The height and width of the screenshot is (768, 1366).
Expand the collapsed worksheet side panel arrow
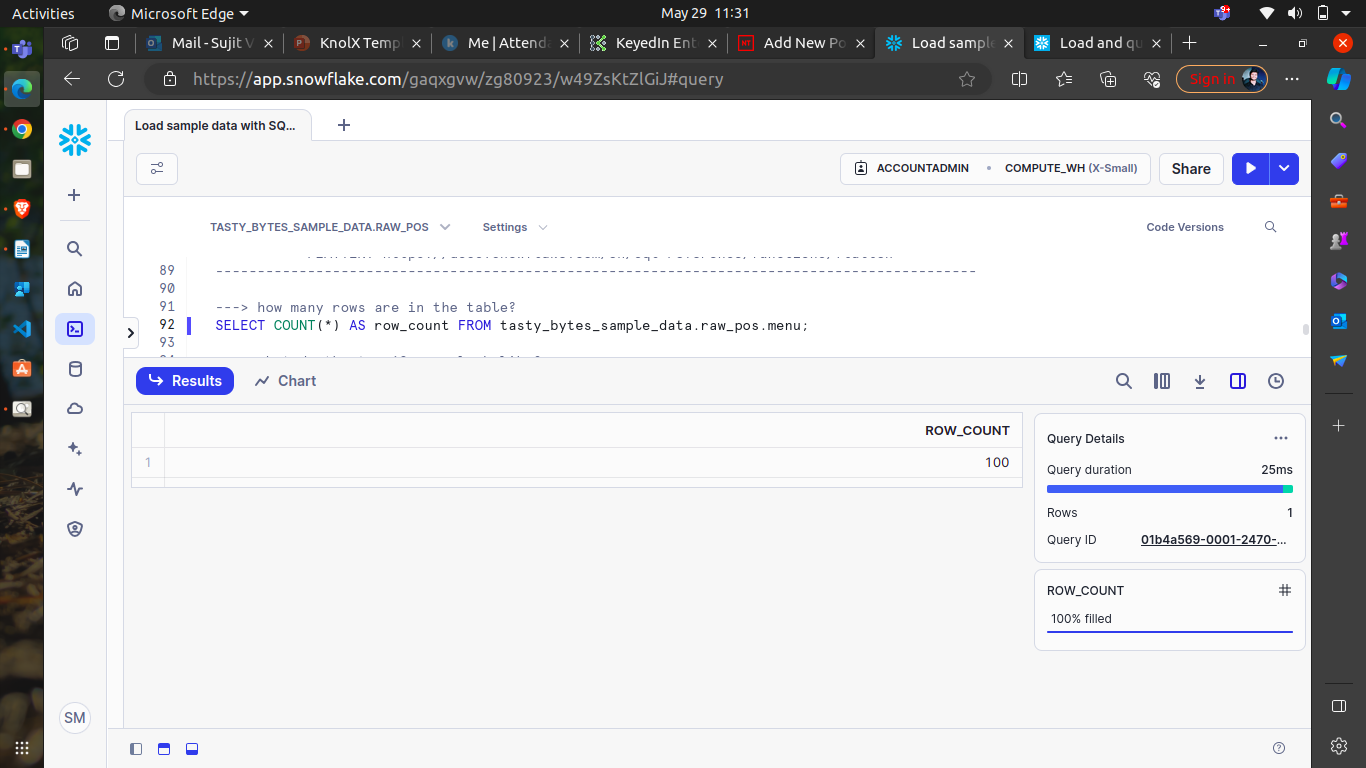pos(130,332)
